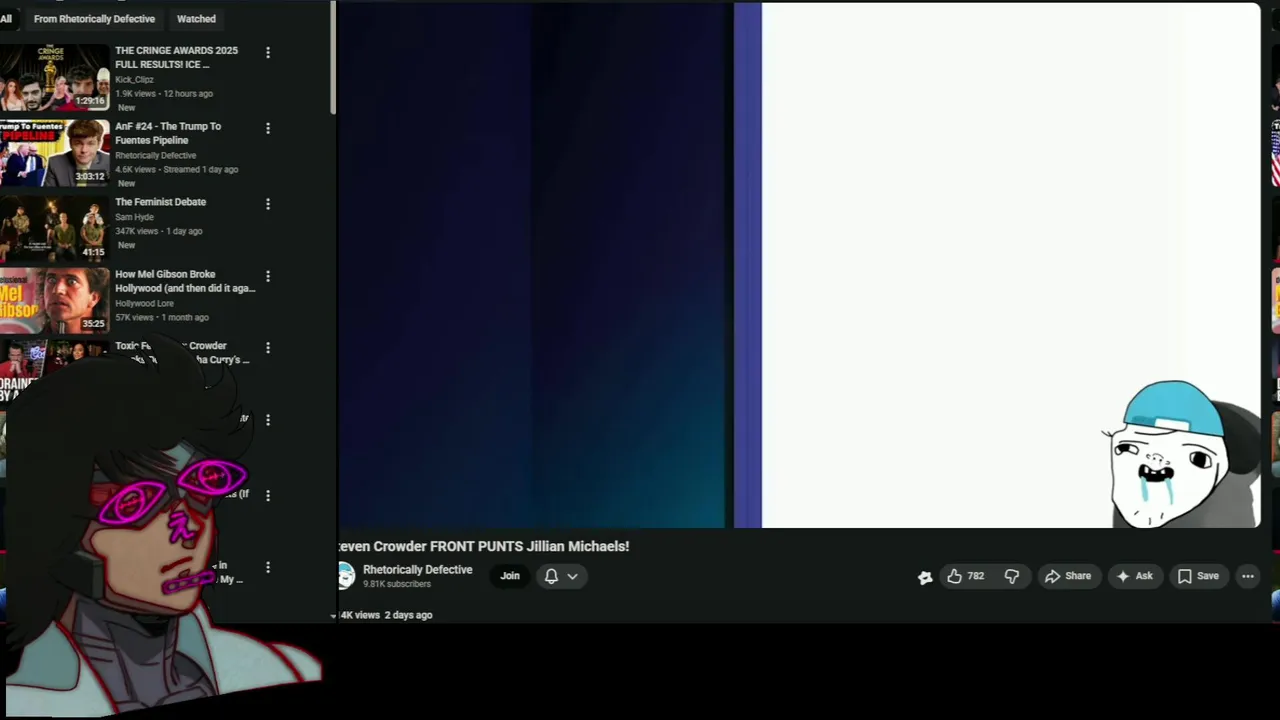
Task: Expand notification options chevron beside bell
Action: [572, 576]
